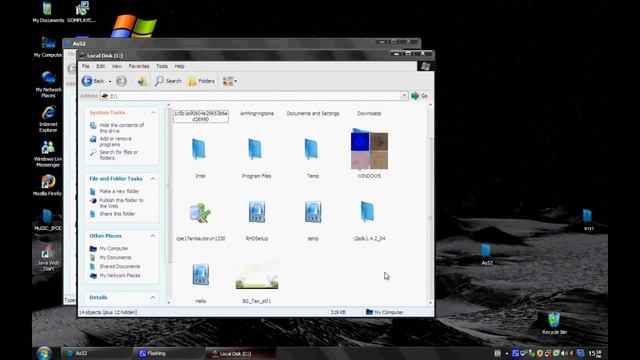Select the j2sdk1.4.2_04 folder icon
Screen dimensions: 640x360
pos(368,212)
